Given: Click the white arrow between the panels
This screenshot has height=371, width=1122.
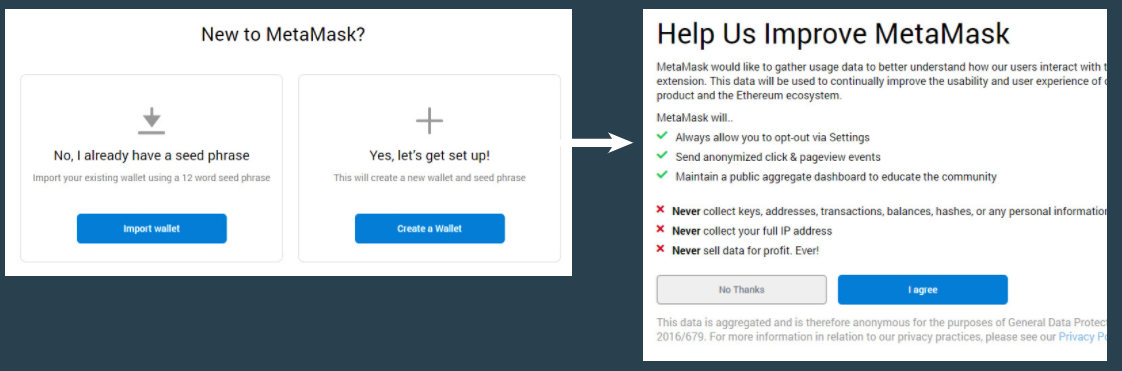Looking at the screenshot, I should (x=603, y=142).
